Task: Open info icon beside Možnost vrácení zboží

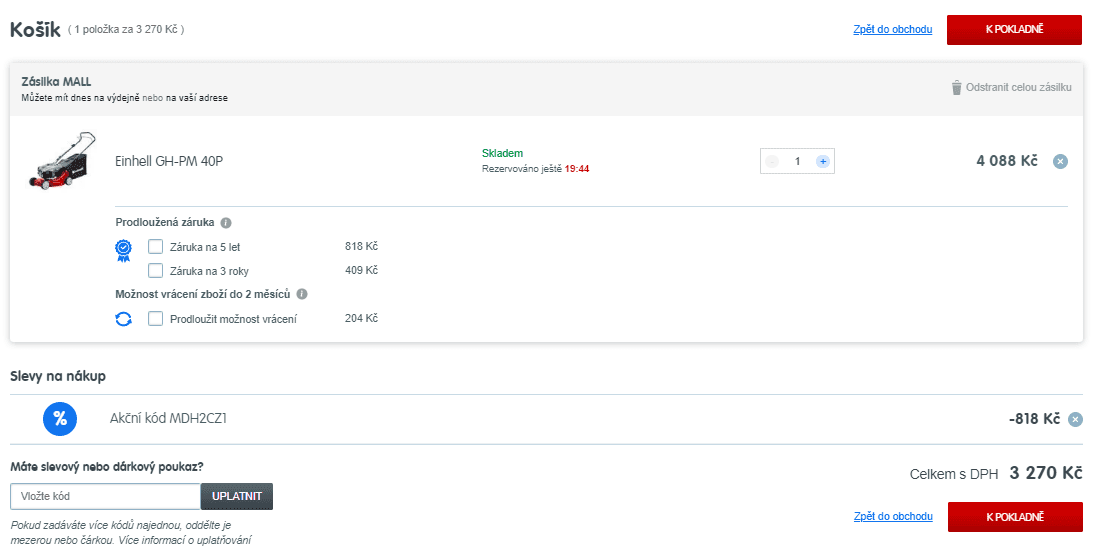Action: pos(302,295)
